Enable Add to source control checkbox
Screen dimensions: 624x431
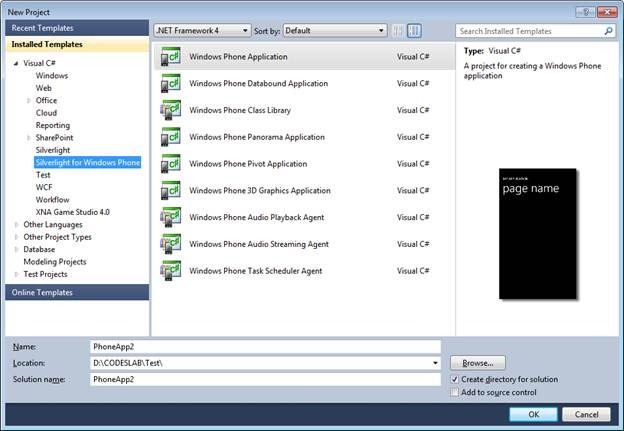pos(454,392)
